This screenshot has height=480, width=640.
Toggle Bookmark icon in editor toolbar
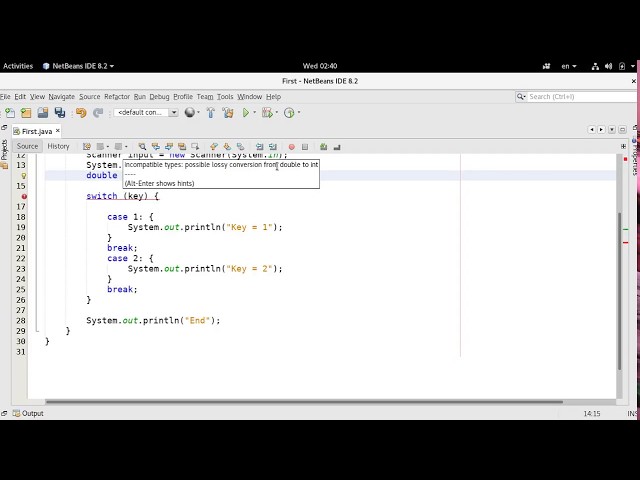[x=240, y=147]
